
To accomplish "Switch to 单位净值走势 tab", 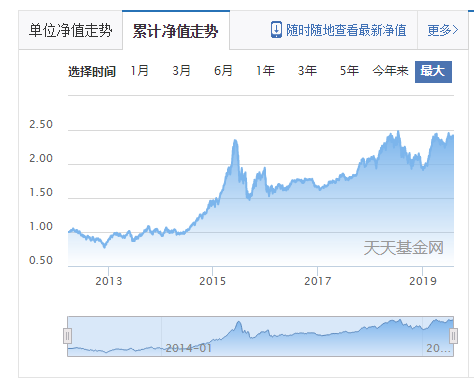I will (71, 30).
